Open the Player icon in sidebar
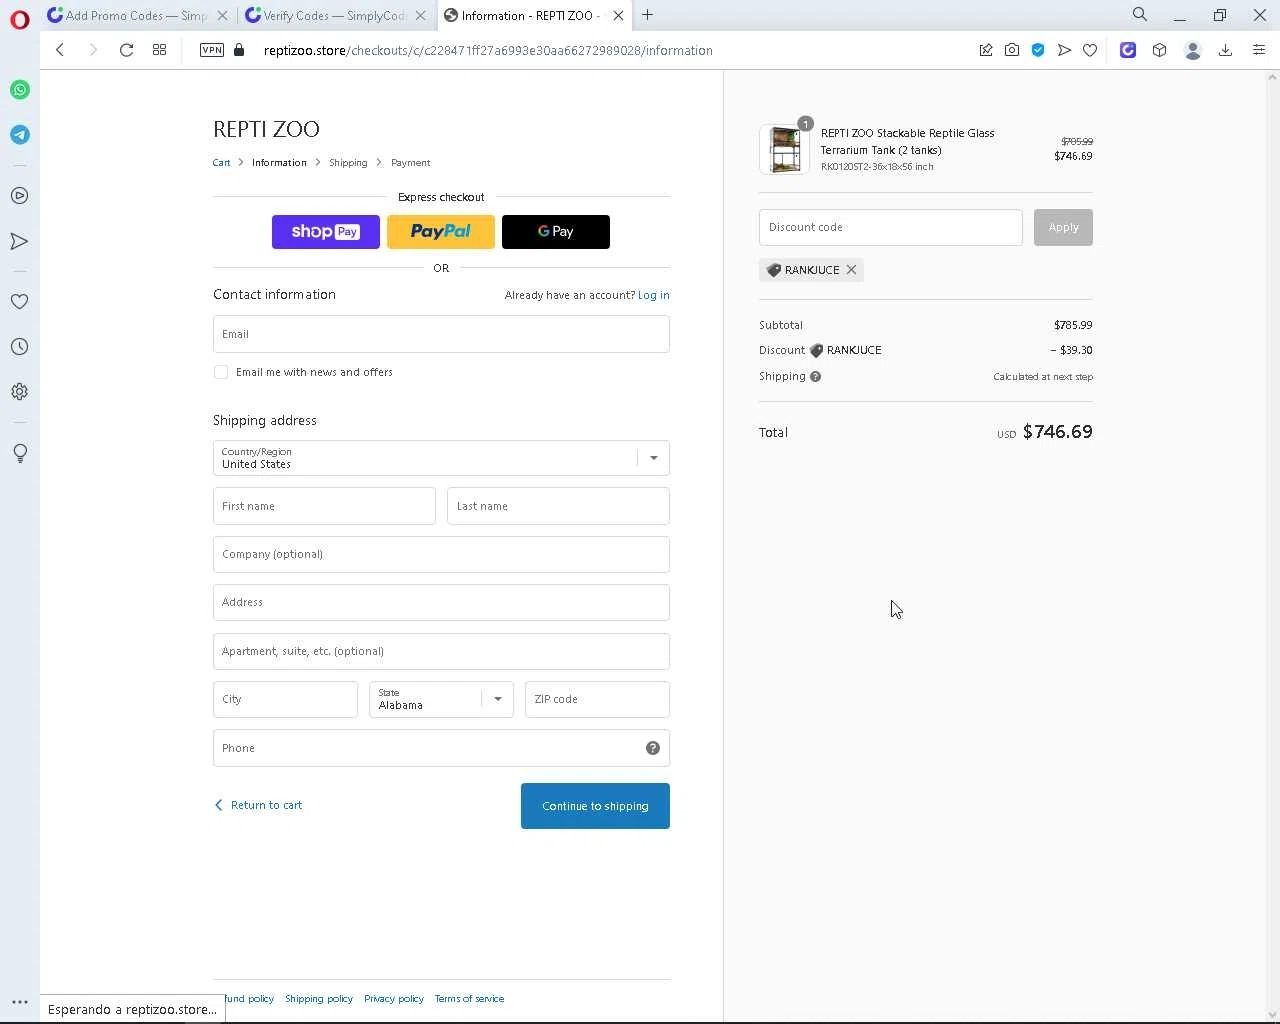 click(x=20, y=196)
